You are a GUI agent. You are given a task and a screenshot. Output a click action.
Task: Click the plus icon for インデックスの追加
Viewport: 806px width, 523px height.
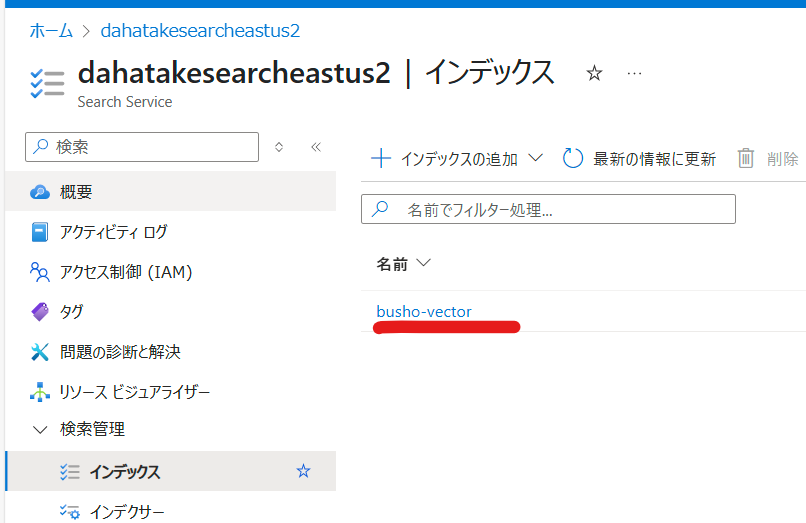(x=381, y=158)
